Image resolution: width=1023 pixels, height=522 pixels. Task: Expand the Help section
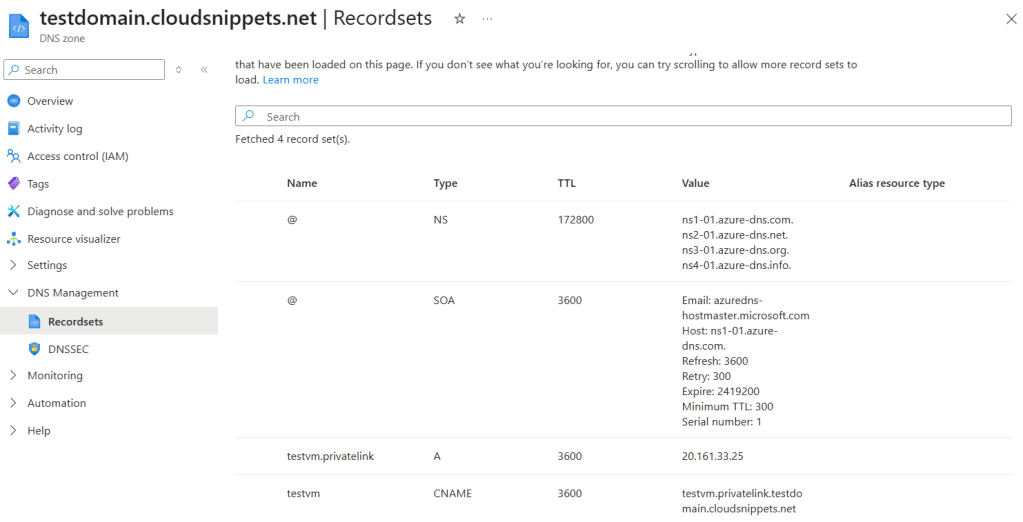coord(13,431)
